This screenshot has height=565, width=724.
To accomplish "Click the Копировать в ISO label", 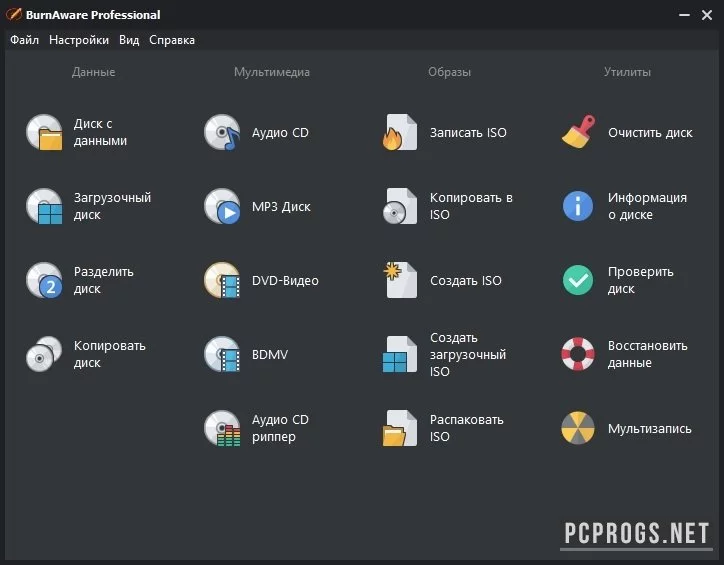I will tap(471, 206).
